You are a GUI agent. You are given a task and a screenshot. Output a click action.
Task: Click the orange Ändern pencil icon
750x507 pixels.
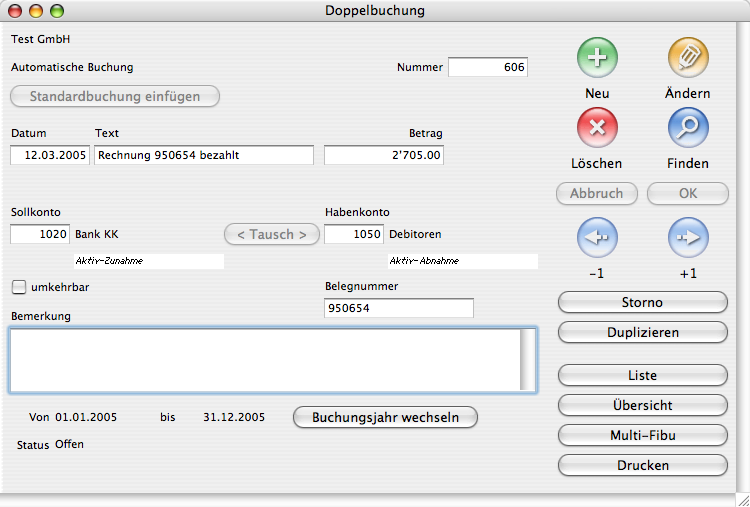688,58
